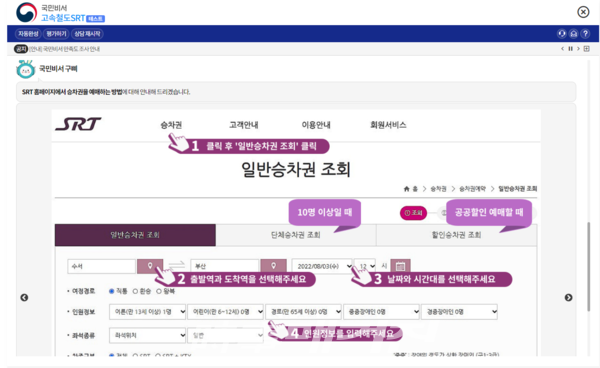Click the 승차권 breadcrumb link
The width and height of the screenshot is (600, 368).
(x=439, y=189)
